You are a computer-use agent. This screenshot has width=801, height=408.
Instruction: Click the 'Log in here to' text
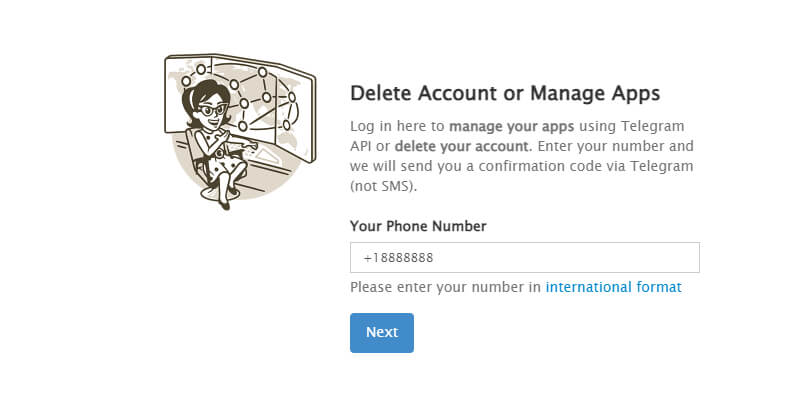[398, 127]
